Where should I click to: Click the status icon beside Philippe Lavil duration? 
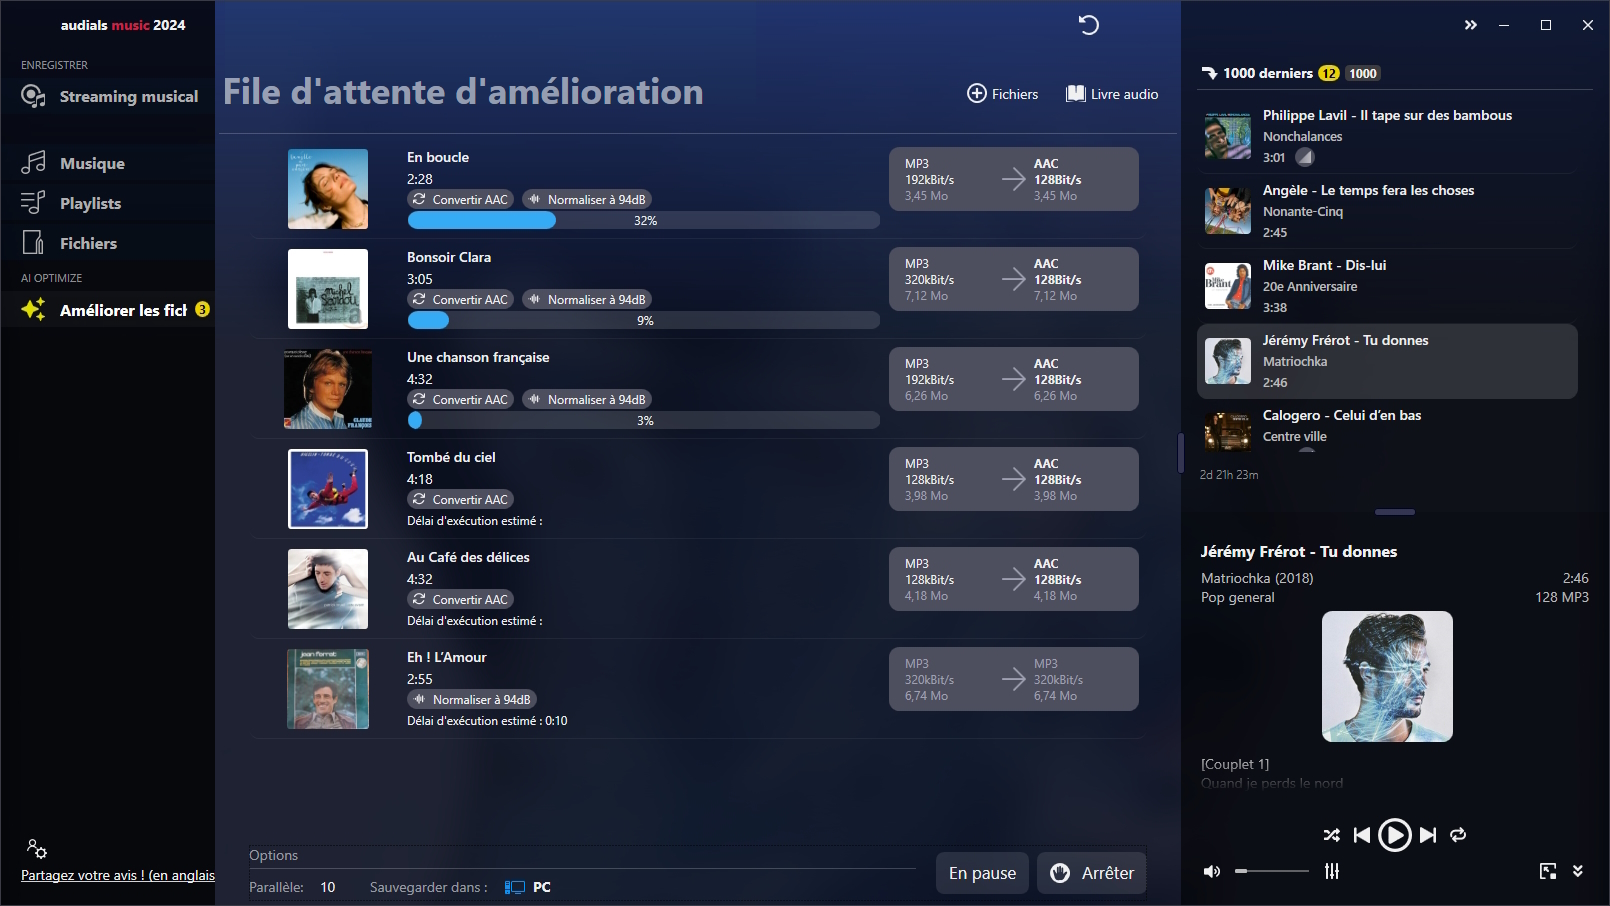point(1305,157)
